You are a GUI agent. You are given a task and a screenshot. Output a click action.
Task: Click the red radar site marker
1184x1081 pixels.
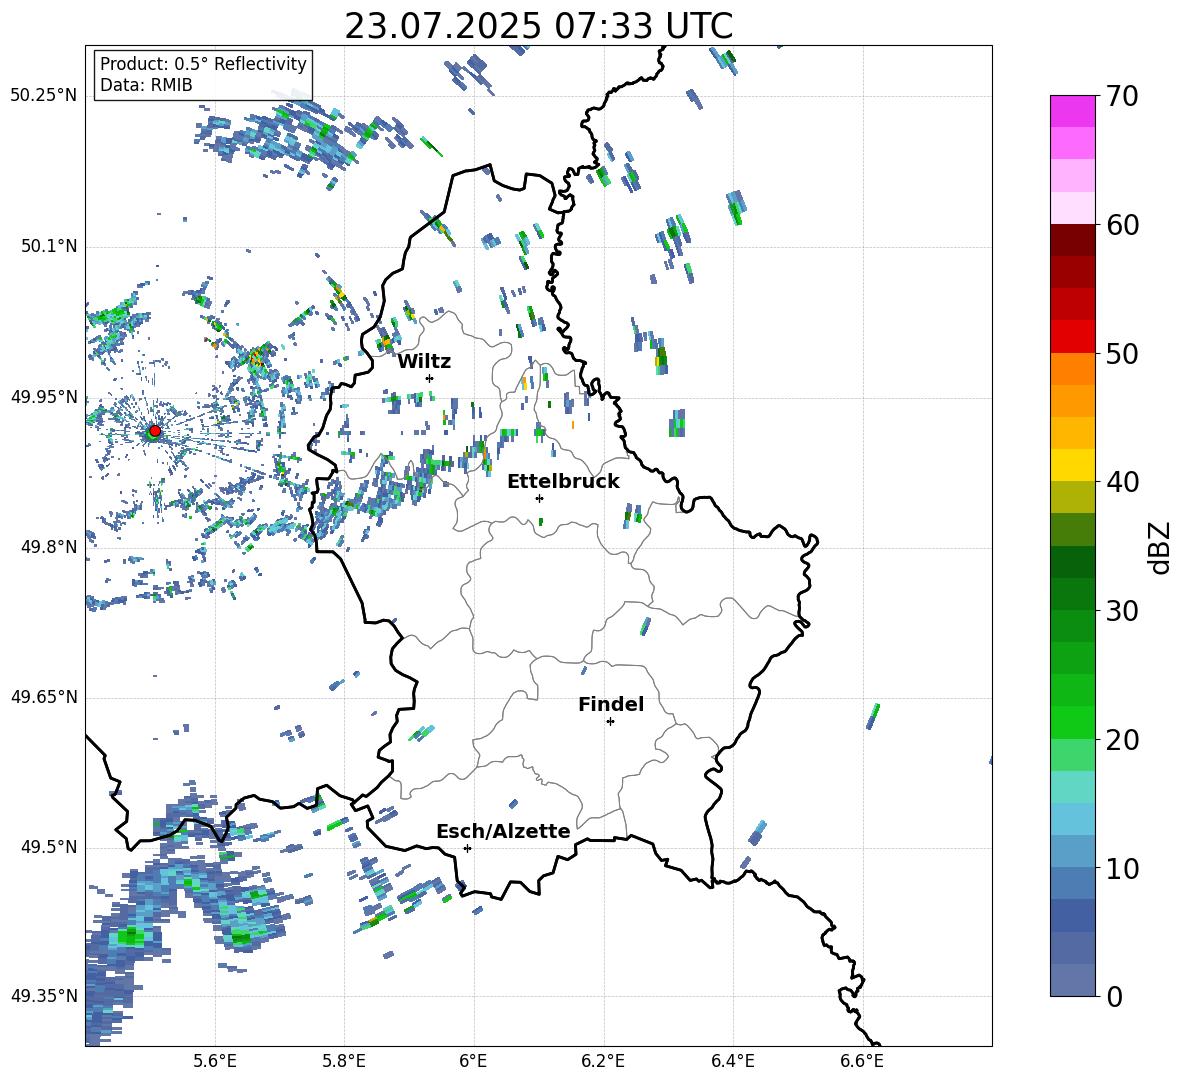[x=155, y=430]
